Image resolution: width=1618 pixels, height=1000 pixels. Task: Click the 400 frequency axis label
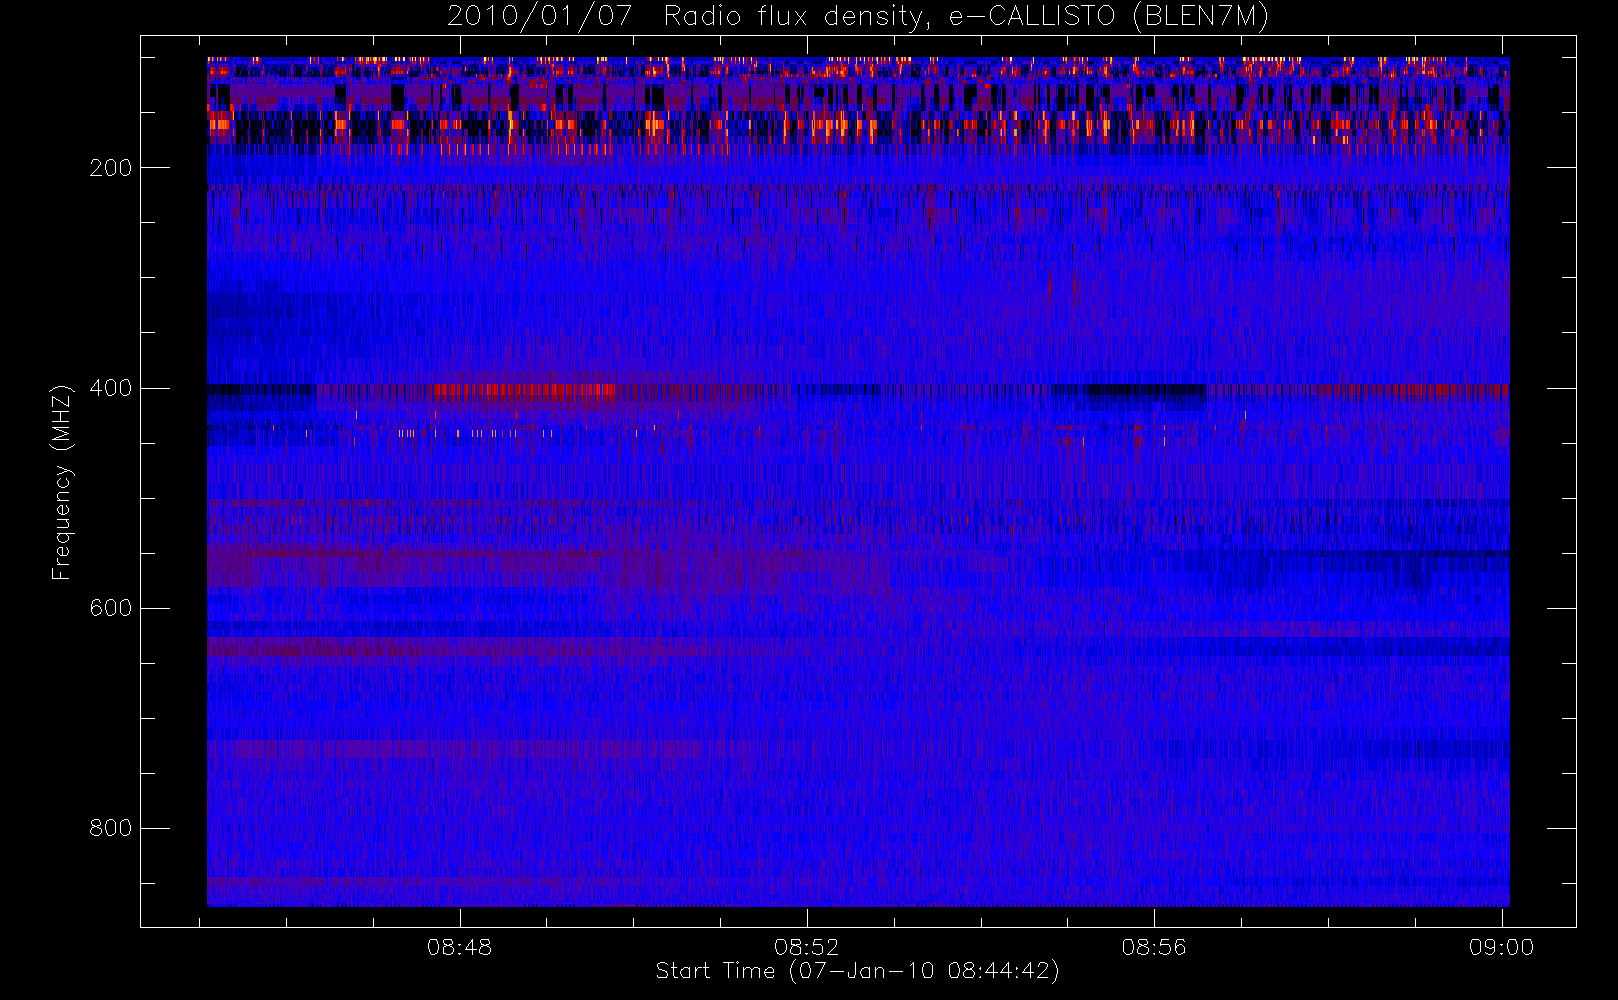(x=110, y=388)
